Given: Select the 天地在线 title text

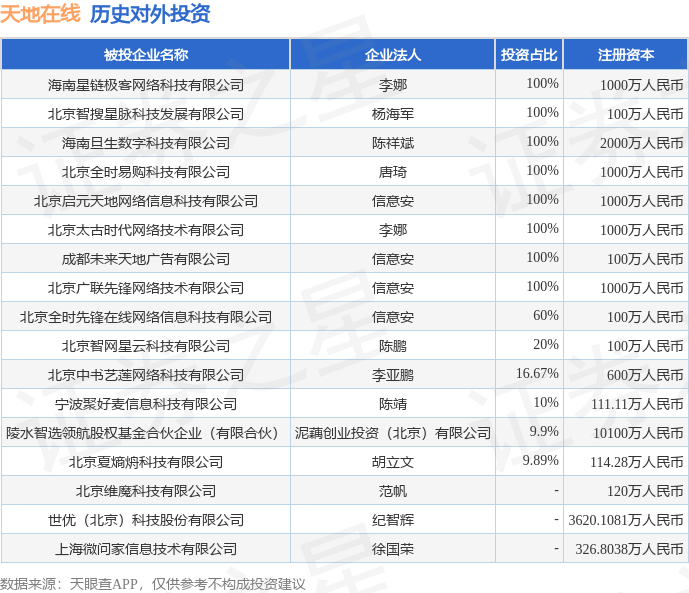Looking at the screenshot, I should pyautogui.click(x=40, y=14).
